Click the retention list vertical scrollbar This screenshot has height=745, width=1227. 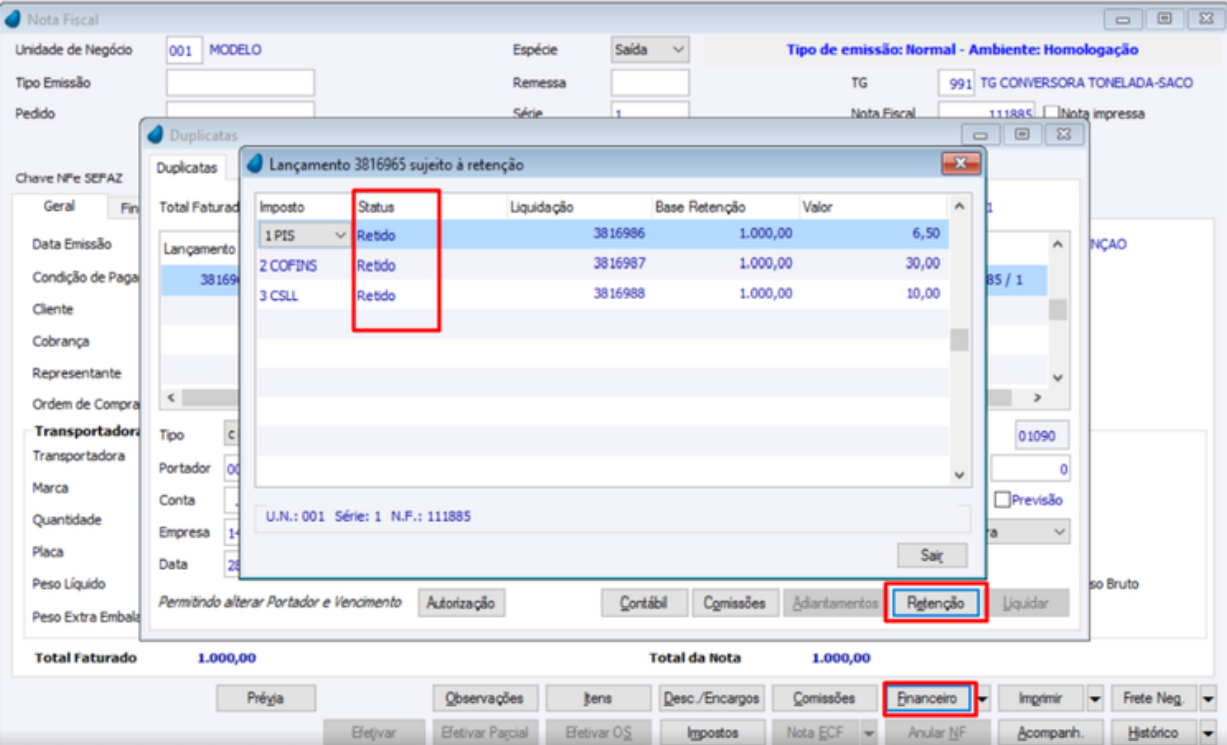pos(958,340)
